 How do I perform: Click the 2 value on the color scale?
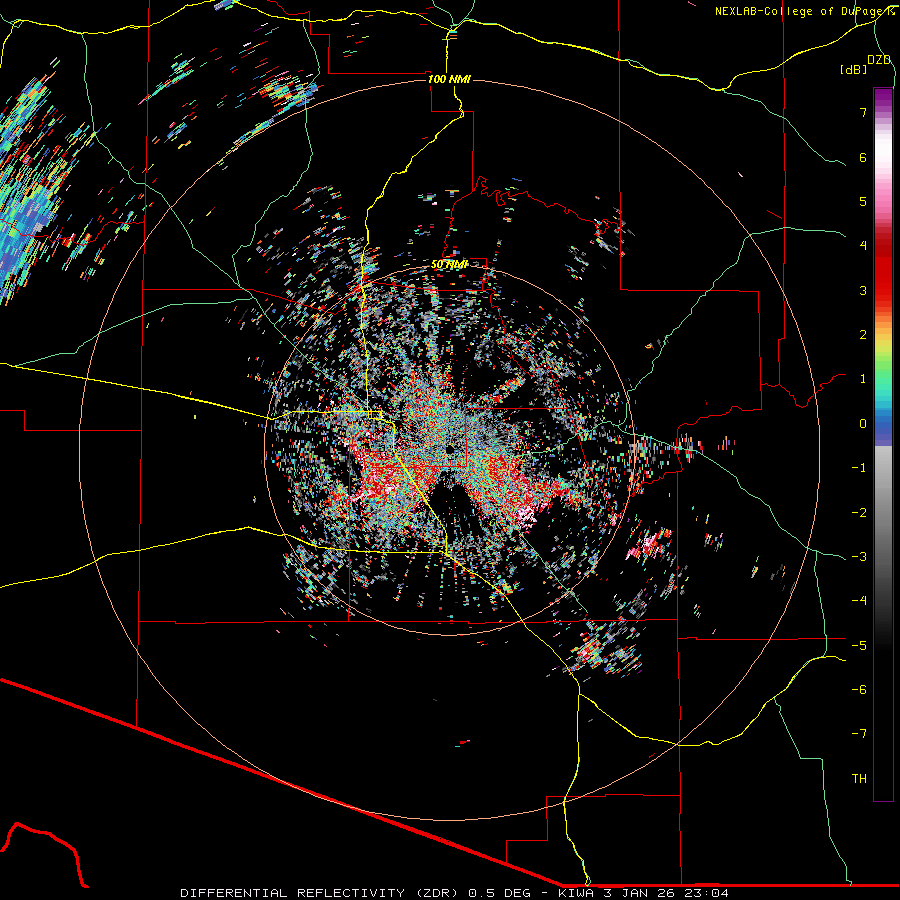tap(863, 335)
